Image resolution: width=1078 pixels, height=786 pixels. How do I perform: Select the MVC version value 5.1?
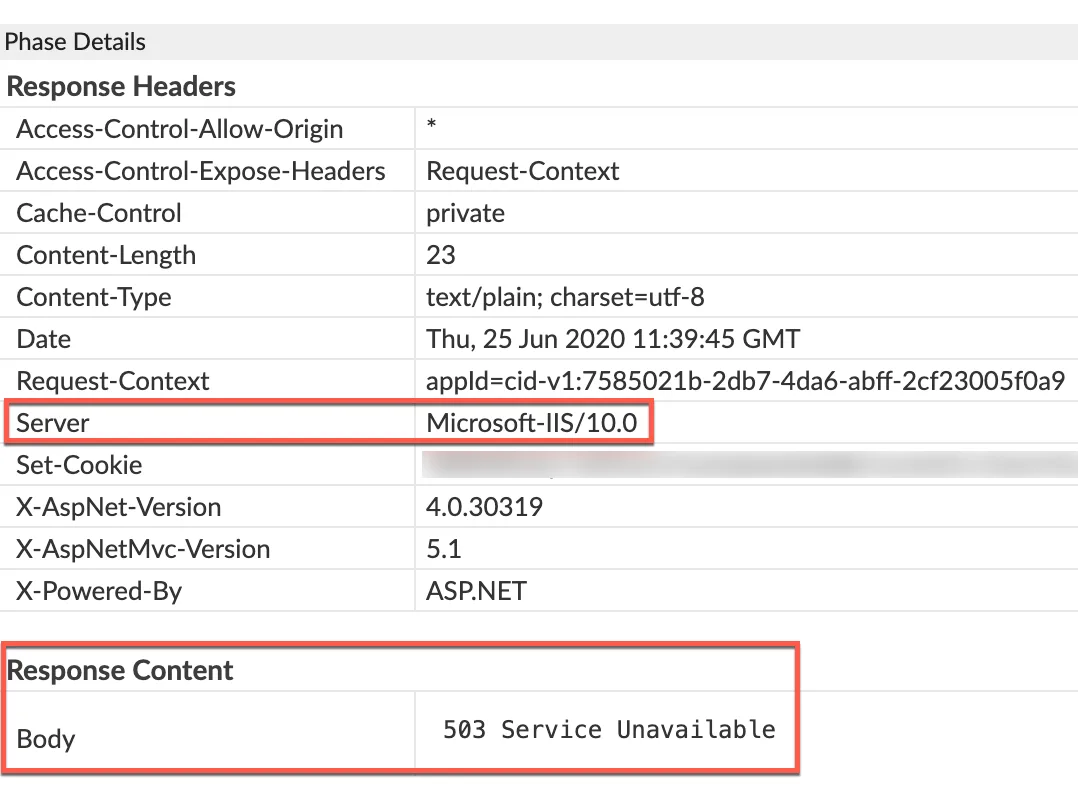pos(443,549)
